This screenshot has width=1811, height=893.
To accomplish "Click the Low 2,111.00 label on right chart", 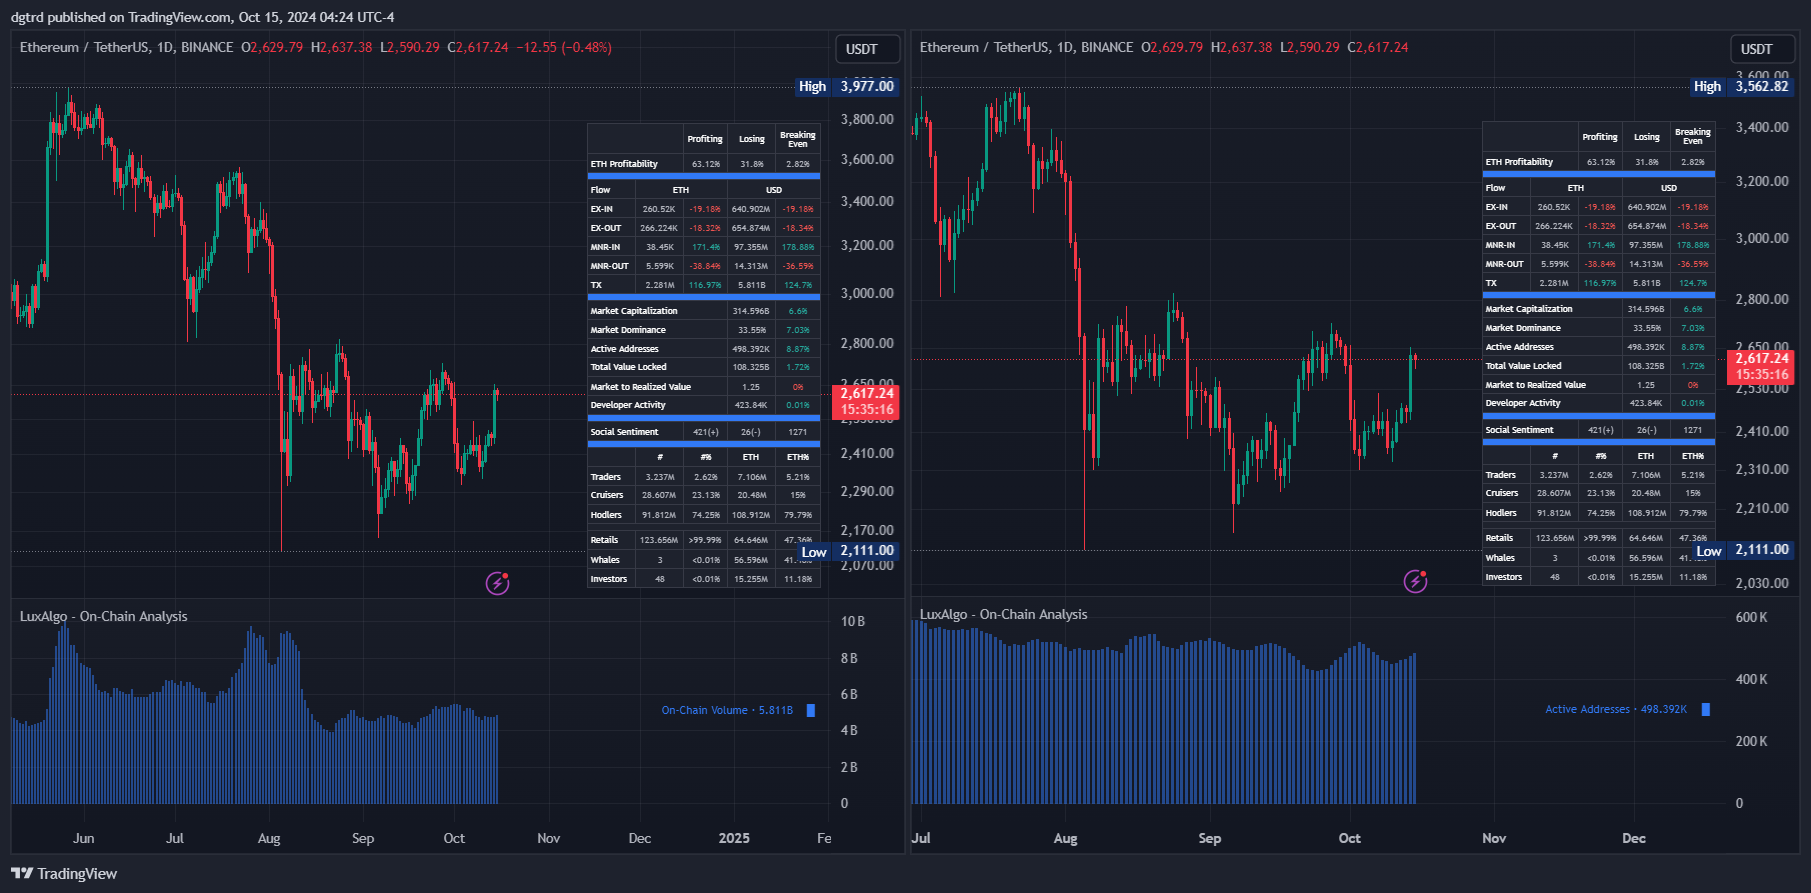I will click(x=1744, y=550).
